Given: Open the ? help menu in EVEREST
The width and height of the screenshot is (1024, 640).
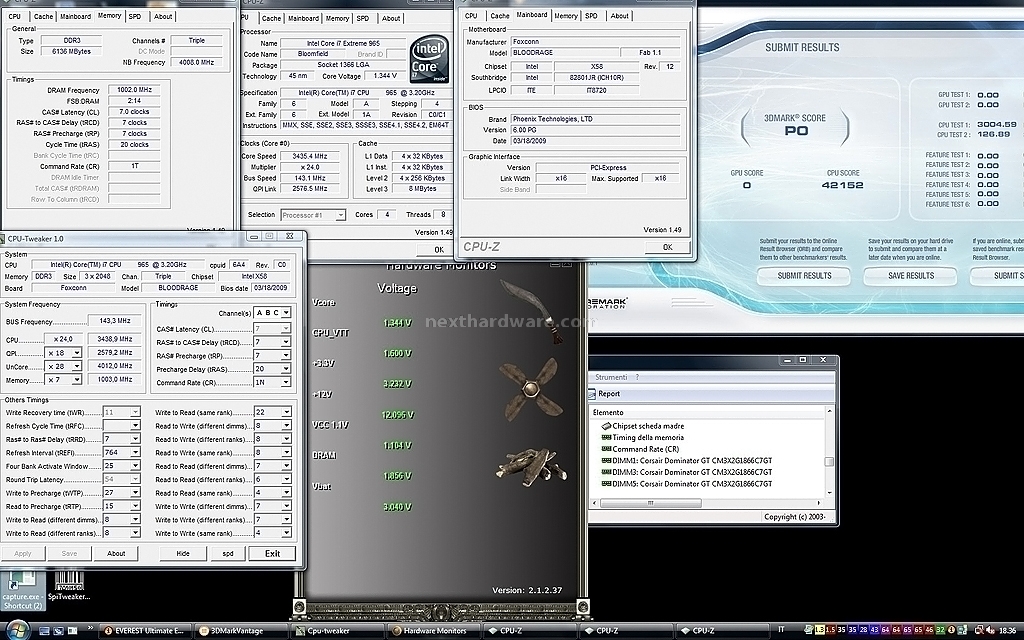Looking at the screenshot, I should (637, 377).
